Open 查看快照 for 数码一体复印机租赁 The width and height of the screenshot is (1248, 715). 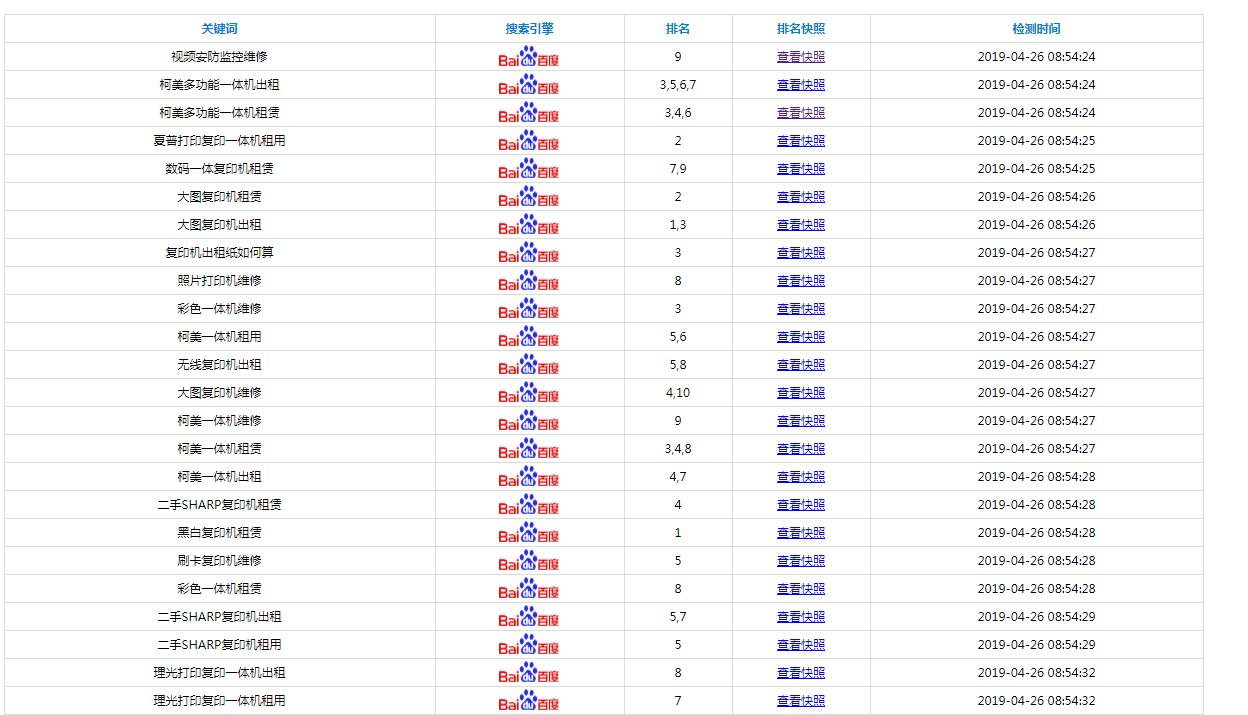[801, 169]
